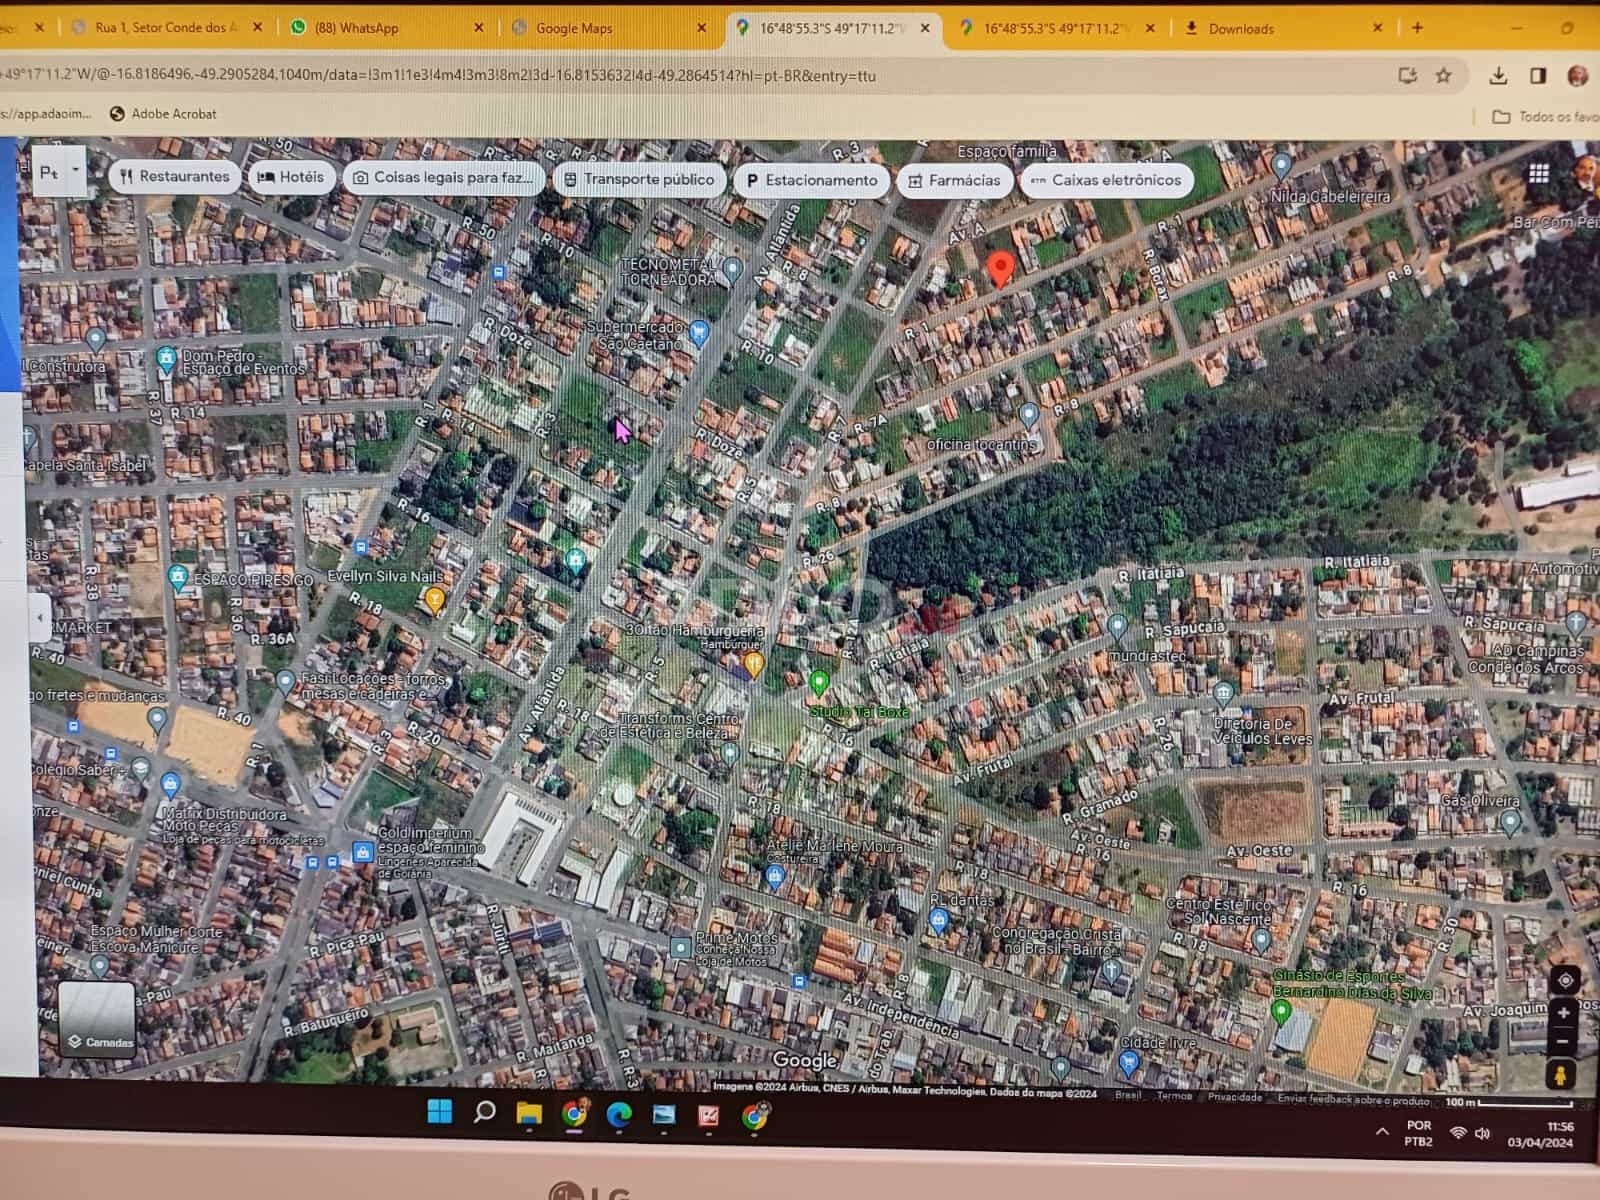Select Congregação Cristã no Brasil marker
This screenshot has width=1600, height=1200.
click(x=1111, y=968)
